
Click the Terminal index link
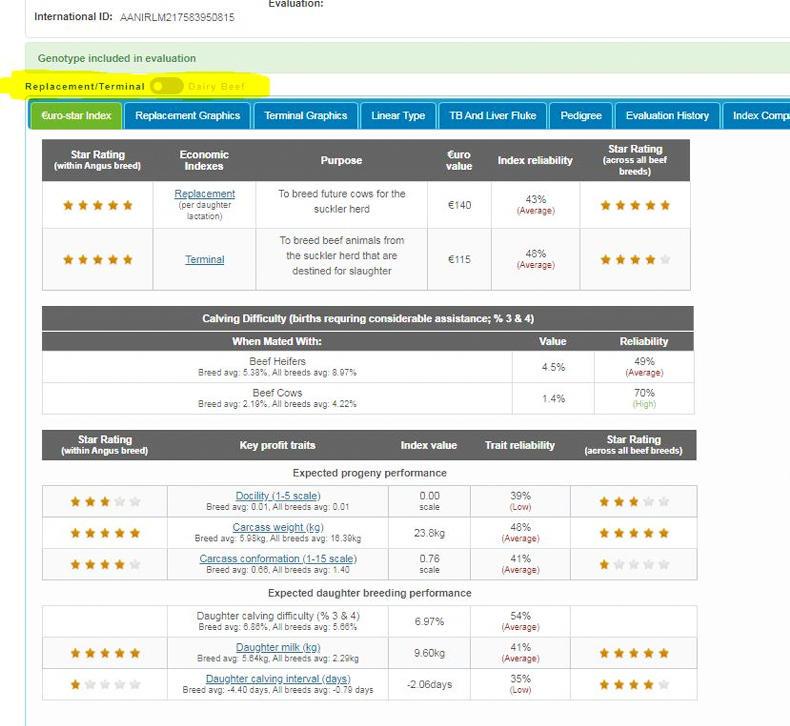click(204, 260)
